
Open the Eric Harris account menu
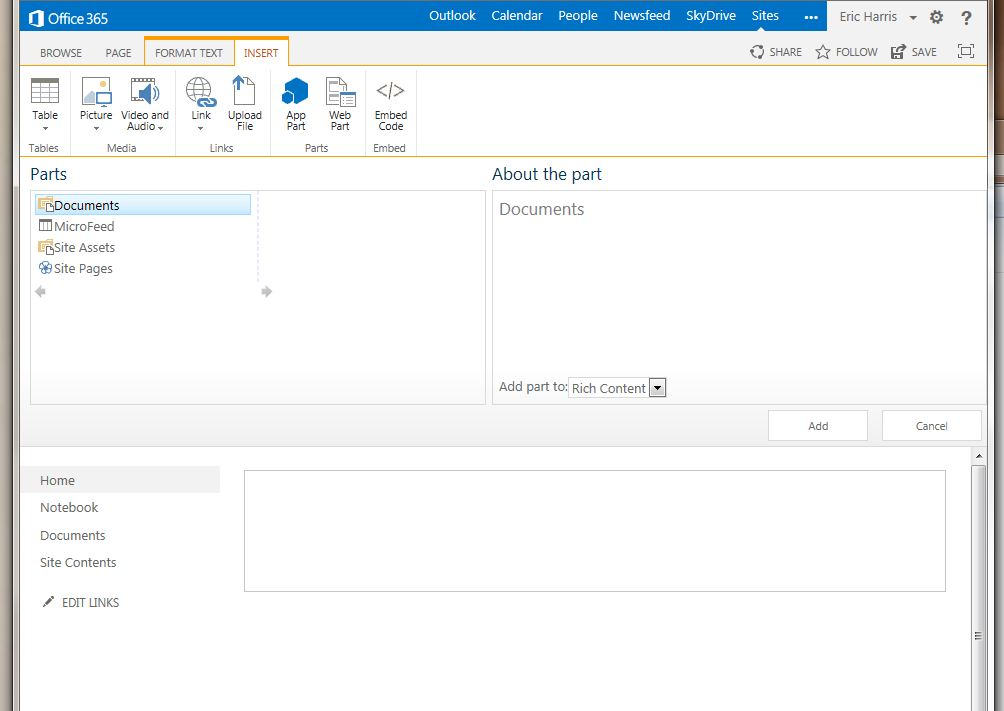(x=878, y=17)
